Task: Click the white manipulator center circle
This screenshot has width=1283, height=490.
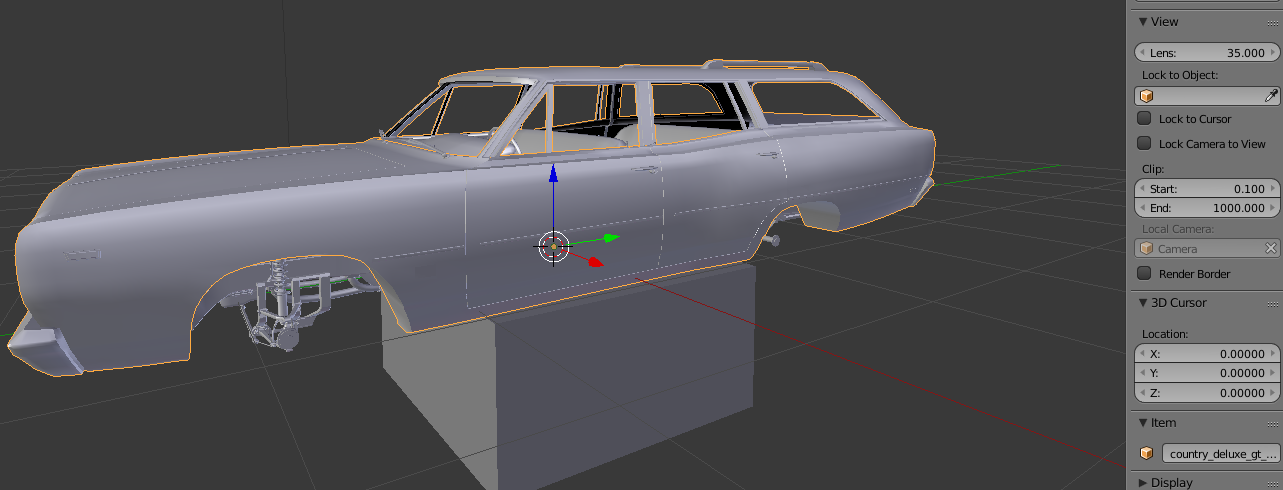Action: pos(553,246)
